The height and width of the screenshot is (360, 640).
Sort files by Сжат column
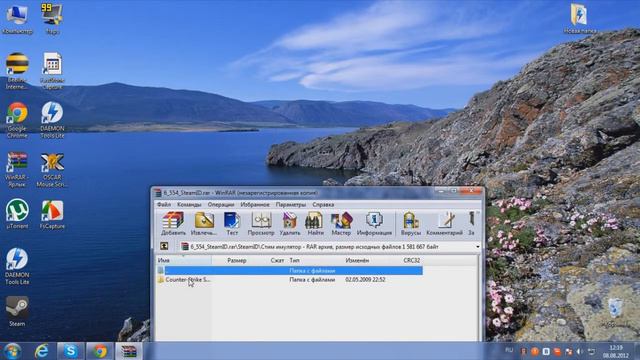[277, 260]
